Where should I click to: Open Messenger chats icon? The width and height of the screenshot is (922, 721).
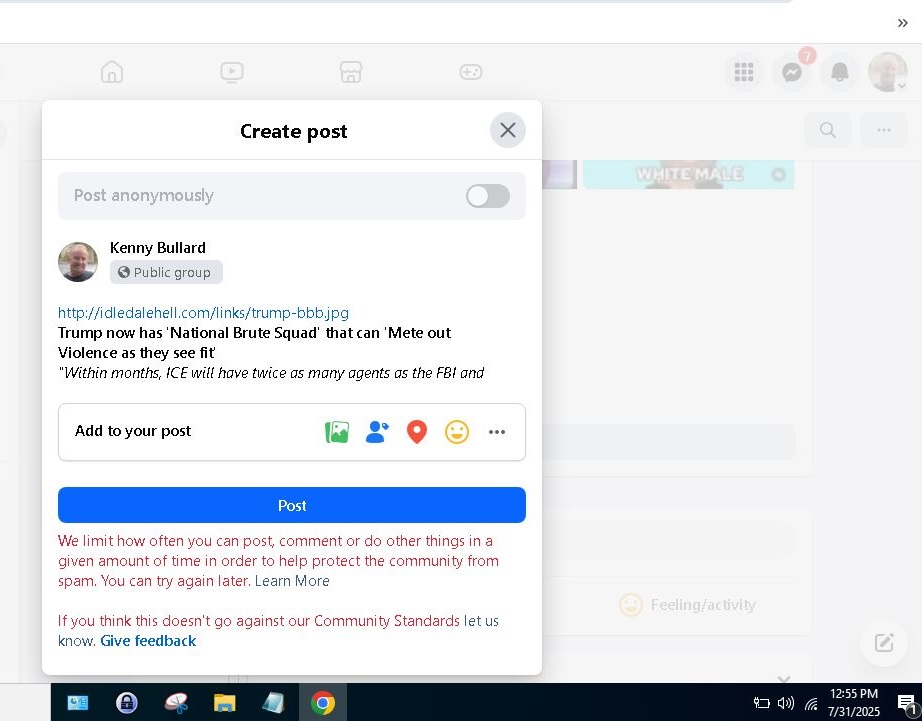point(792,72)
